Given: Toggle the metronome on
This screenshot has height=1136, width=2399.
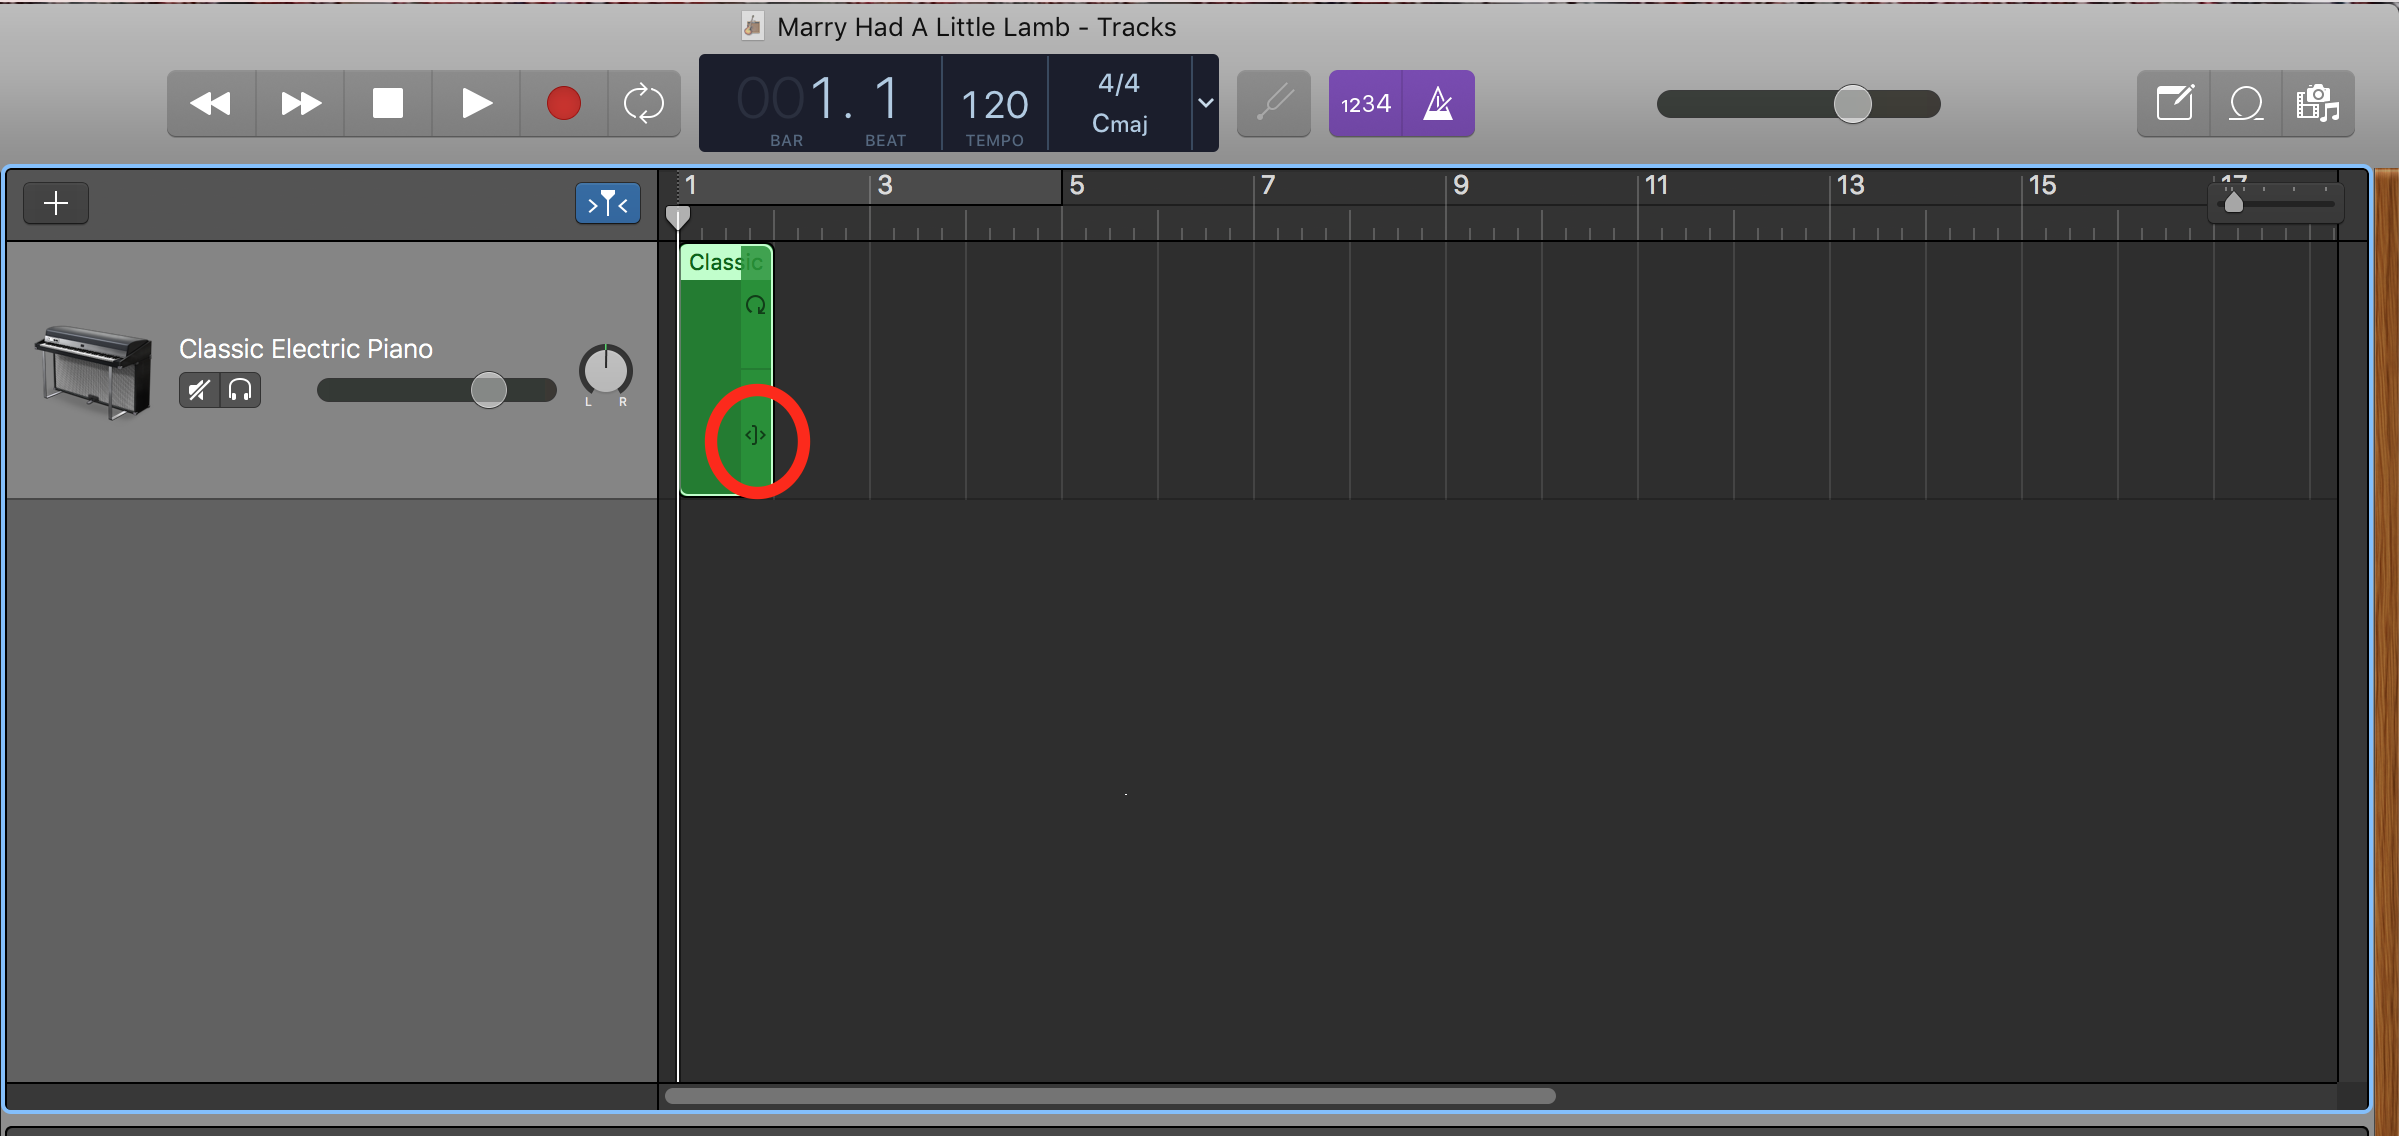Looking at the screenshot, I should point(1438,103).
